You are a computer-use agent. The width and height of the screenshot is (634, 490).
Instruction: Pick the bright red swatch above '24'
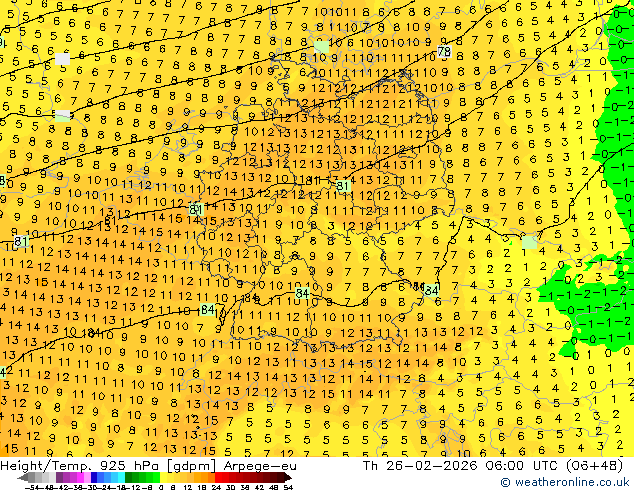218,477
